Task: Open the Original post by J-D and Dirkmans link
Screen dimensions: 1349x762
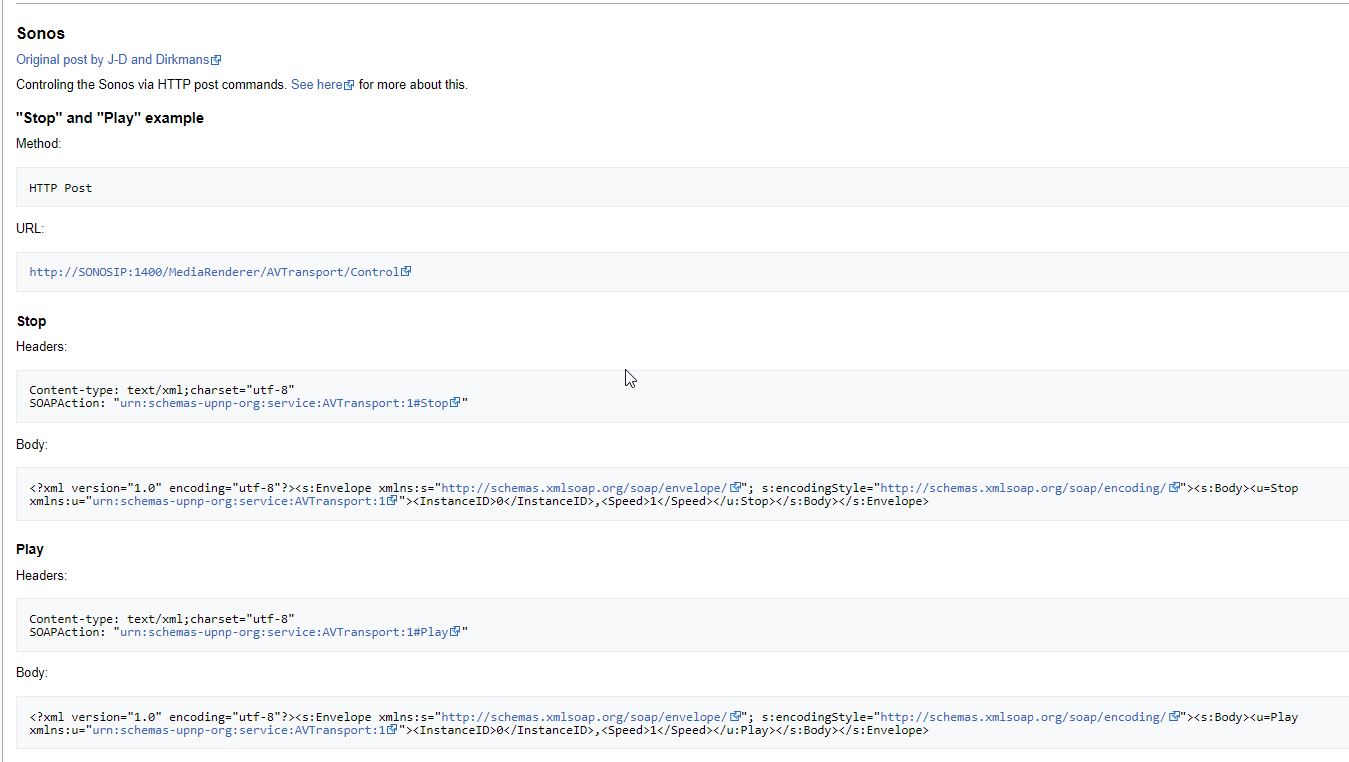Action: (x=113, y=60)
